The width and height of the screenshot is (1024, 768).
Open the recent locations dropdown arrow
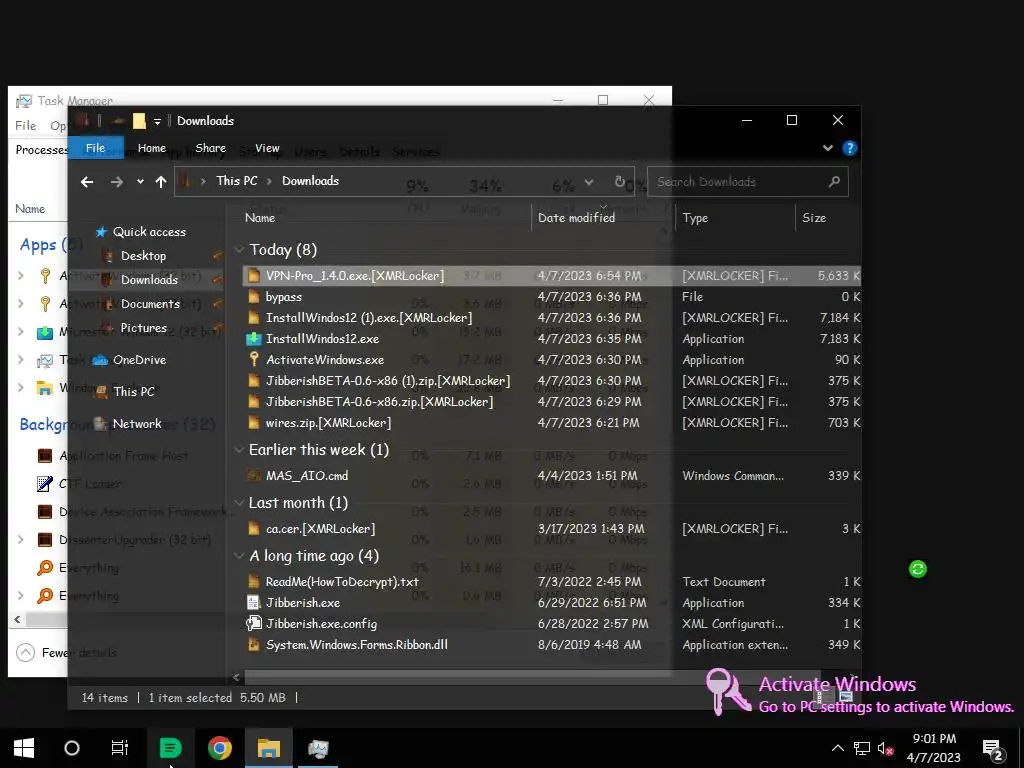[140, 182]
